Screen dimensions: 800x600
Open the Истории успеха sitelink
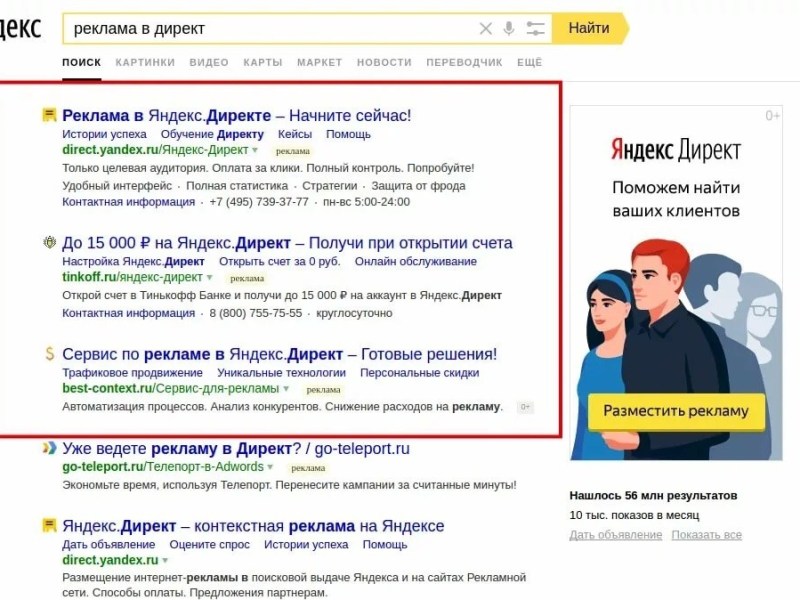(104, 133)
